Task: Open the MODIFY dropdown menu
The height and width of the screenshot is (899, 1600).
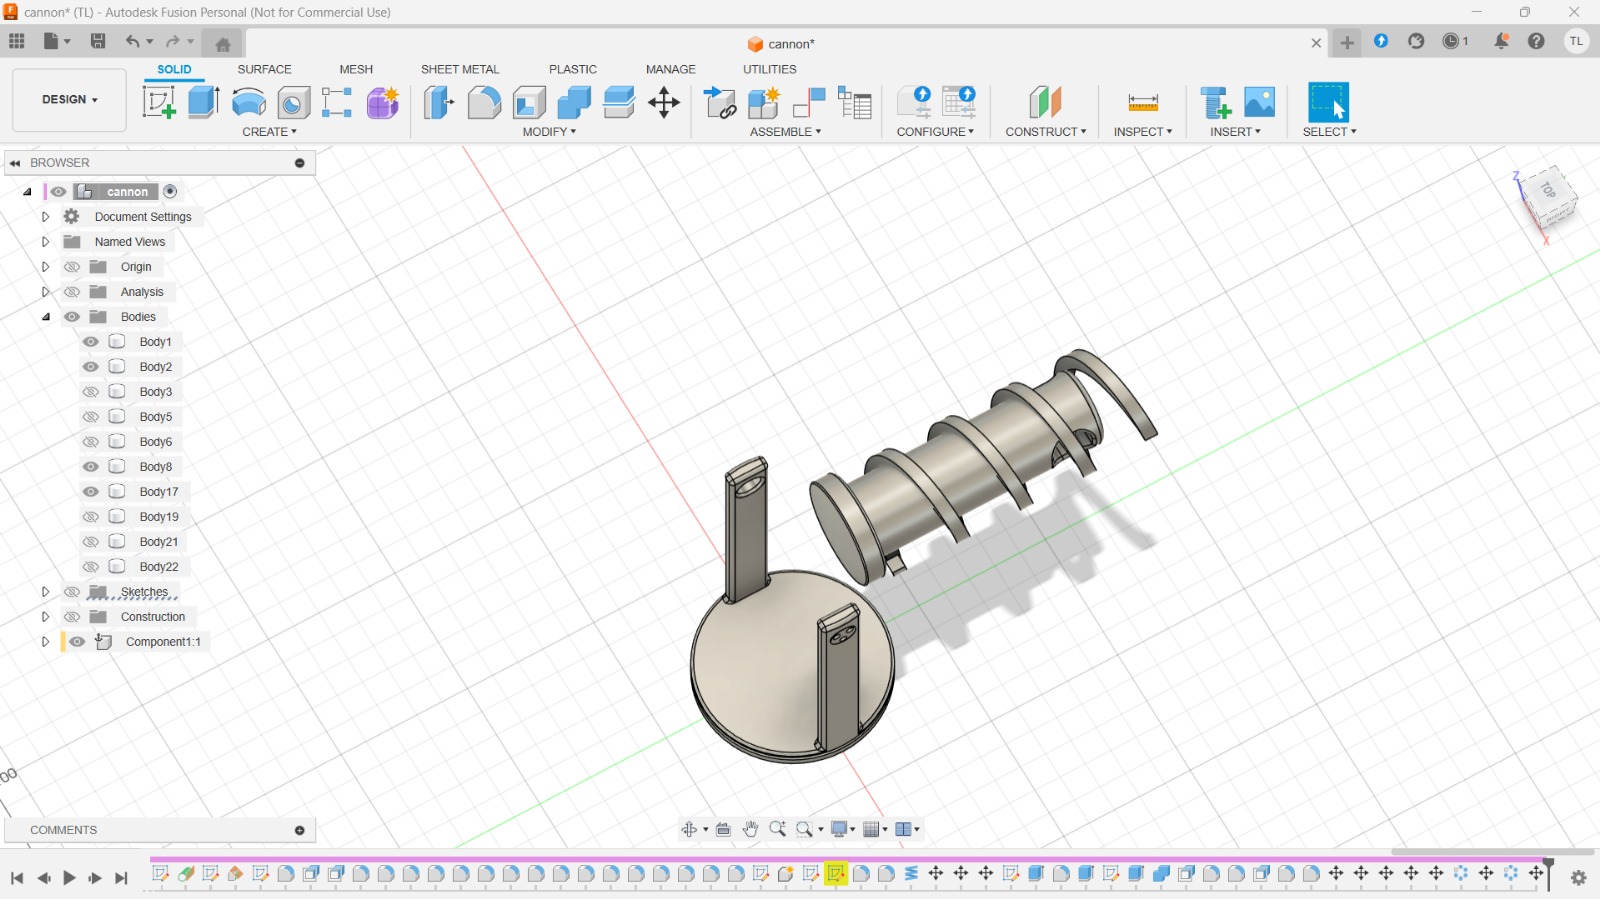Action: click(x=549, y=132)
